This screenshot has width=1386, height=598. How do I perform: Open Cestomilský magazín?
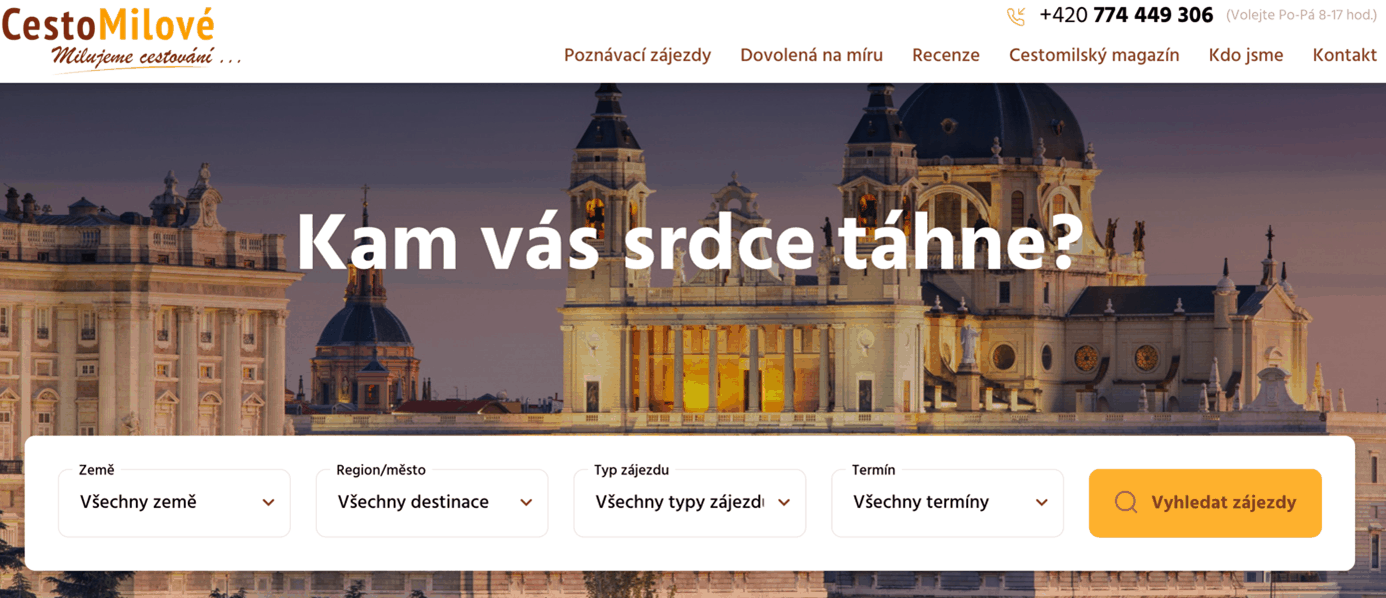[1094, 56]
